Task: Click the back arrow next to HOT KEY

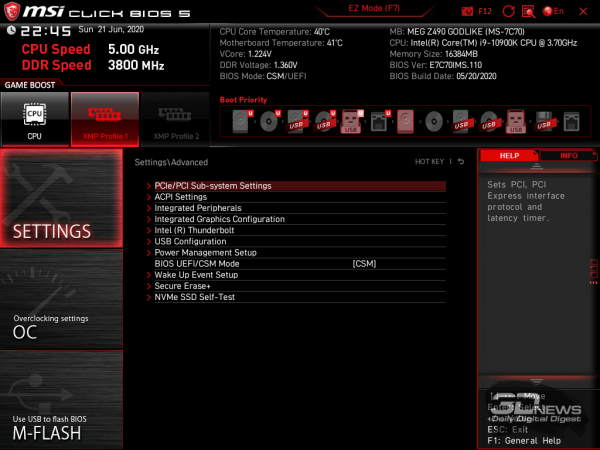Action: [x=461, y=161]
